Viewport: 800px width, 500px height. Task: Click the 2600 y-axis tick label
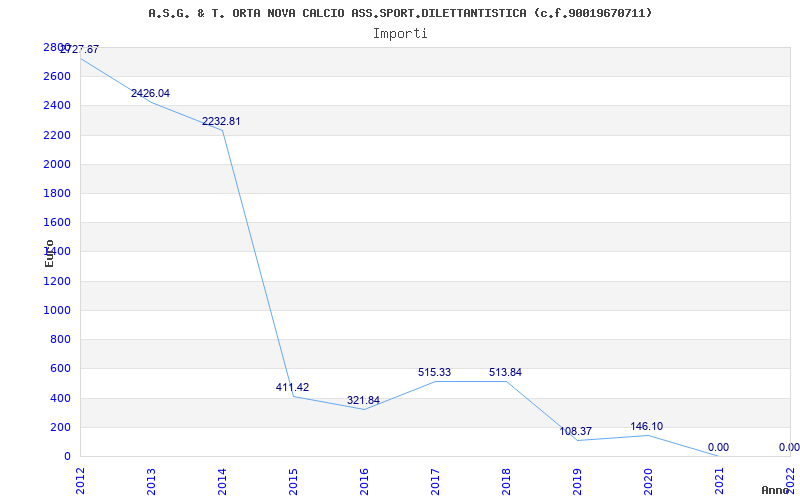click(x=57, y=77)
